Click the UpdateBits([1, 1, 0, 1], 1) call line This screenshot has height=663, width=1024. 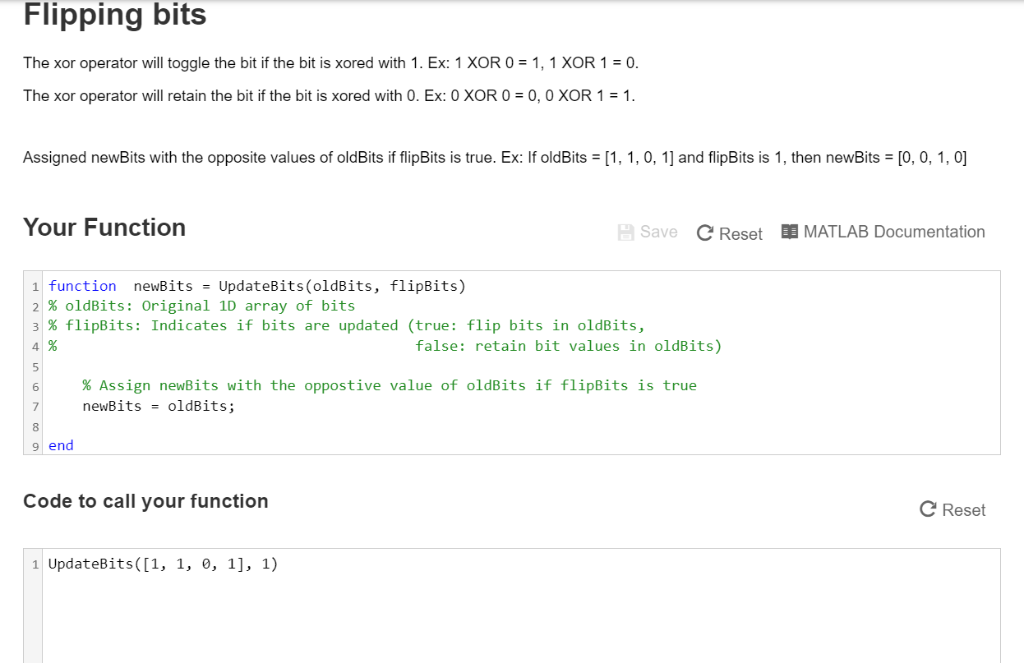point(163,564)
